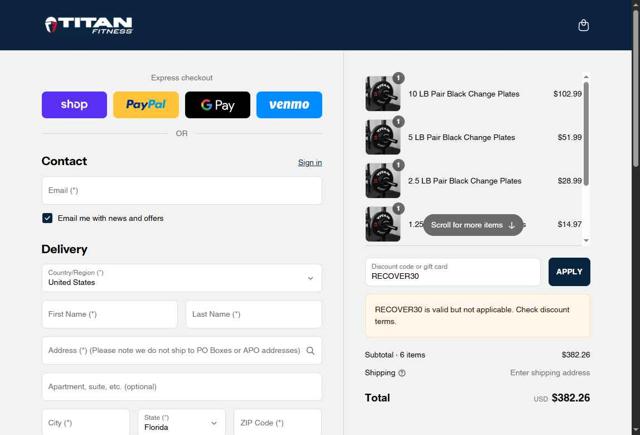This screenshot has height=435, width=640.
Task: Click the 1.25 LB plates thumbnail
Action: [x=383, y=224]
